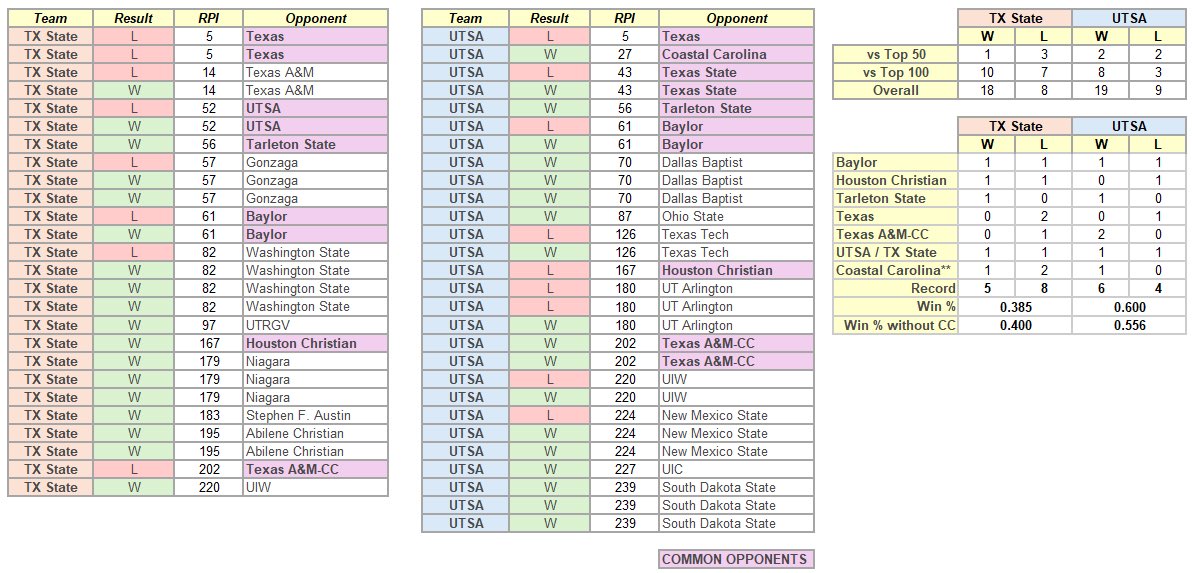
Task: Select 'Coastal Carolina**' in common opponents summary
Action: point(896,271)
